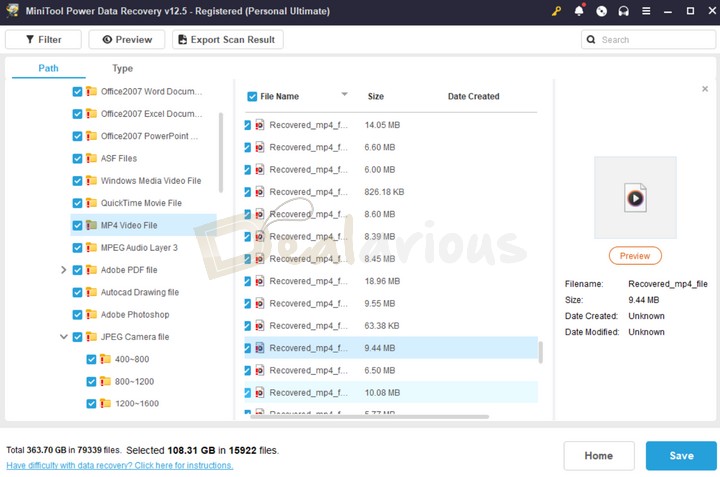The image size is (720, 477).
Task: Uncheck the JPEG Camera file checkbox
Action: click(77, 337)
